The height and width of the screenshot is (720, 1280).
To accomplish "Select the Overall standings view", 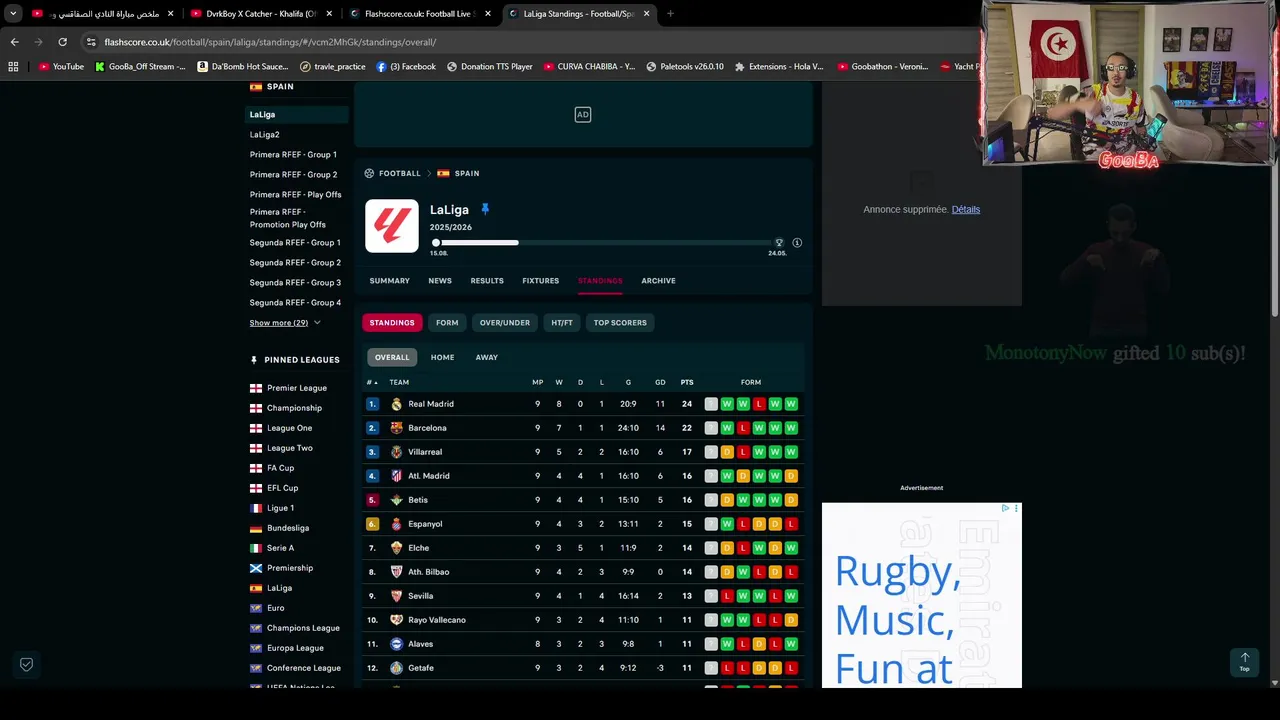I will pos(392,357).
